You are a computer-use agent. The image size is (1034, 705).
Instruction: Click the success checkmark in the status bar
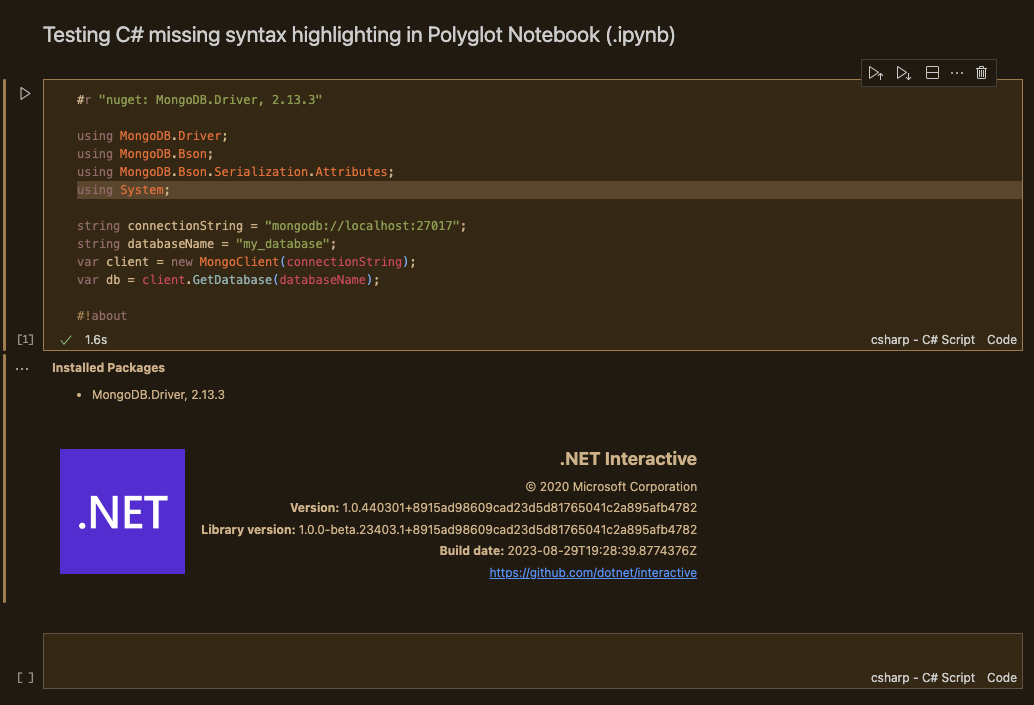pyautogui.click(x=65, y=339)
